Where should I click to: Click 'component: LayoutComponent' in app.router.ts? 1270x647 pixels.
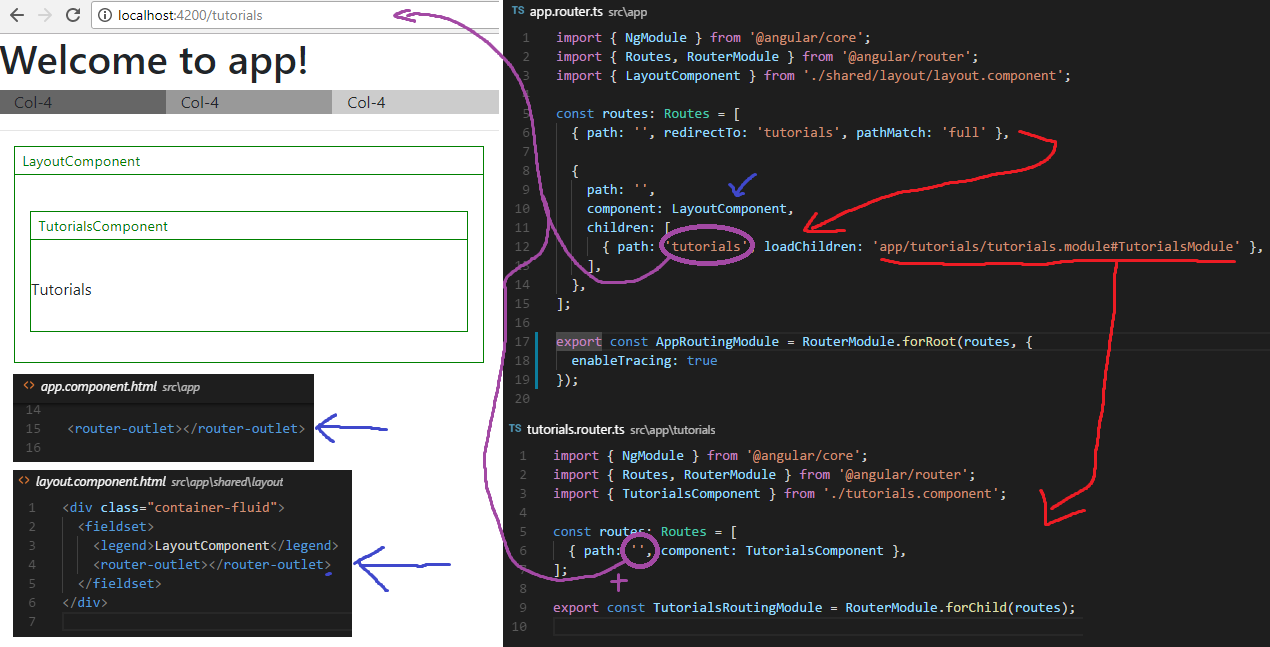pos(689,209)
